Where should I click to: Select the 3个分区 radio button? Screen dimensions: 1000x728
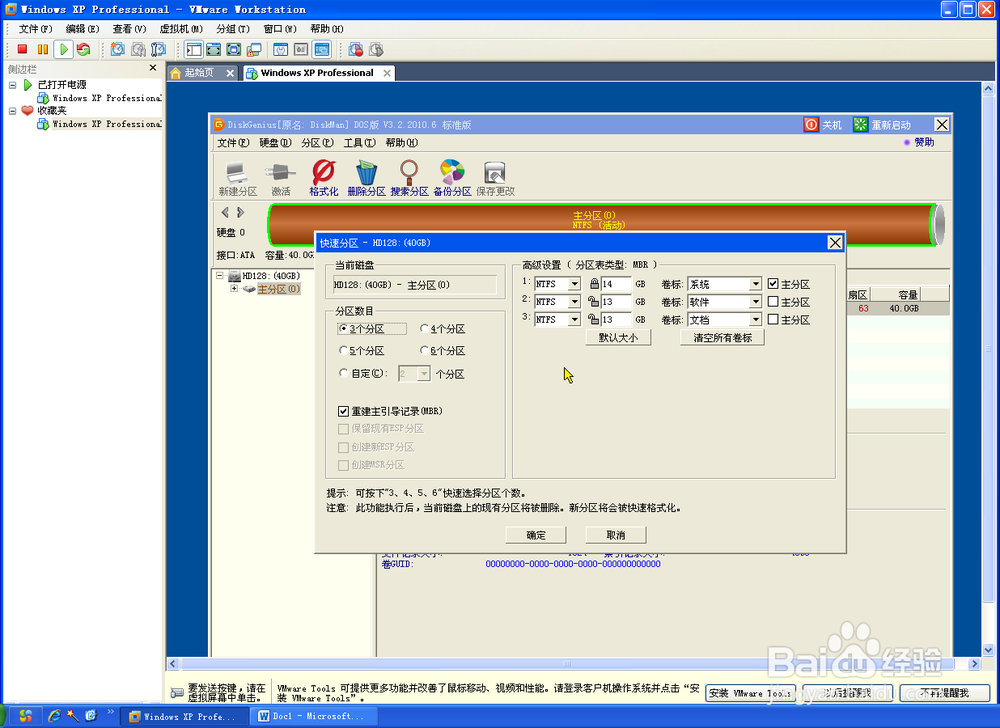(344, 329)
